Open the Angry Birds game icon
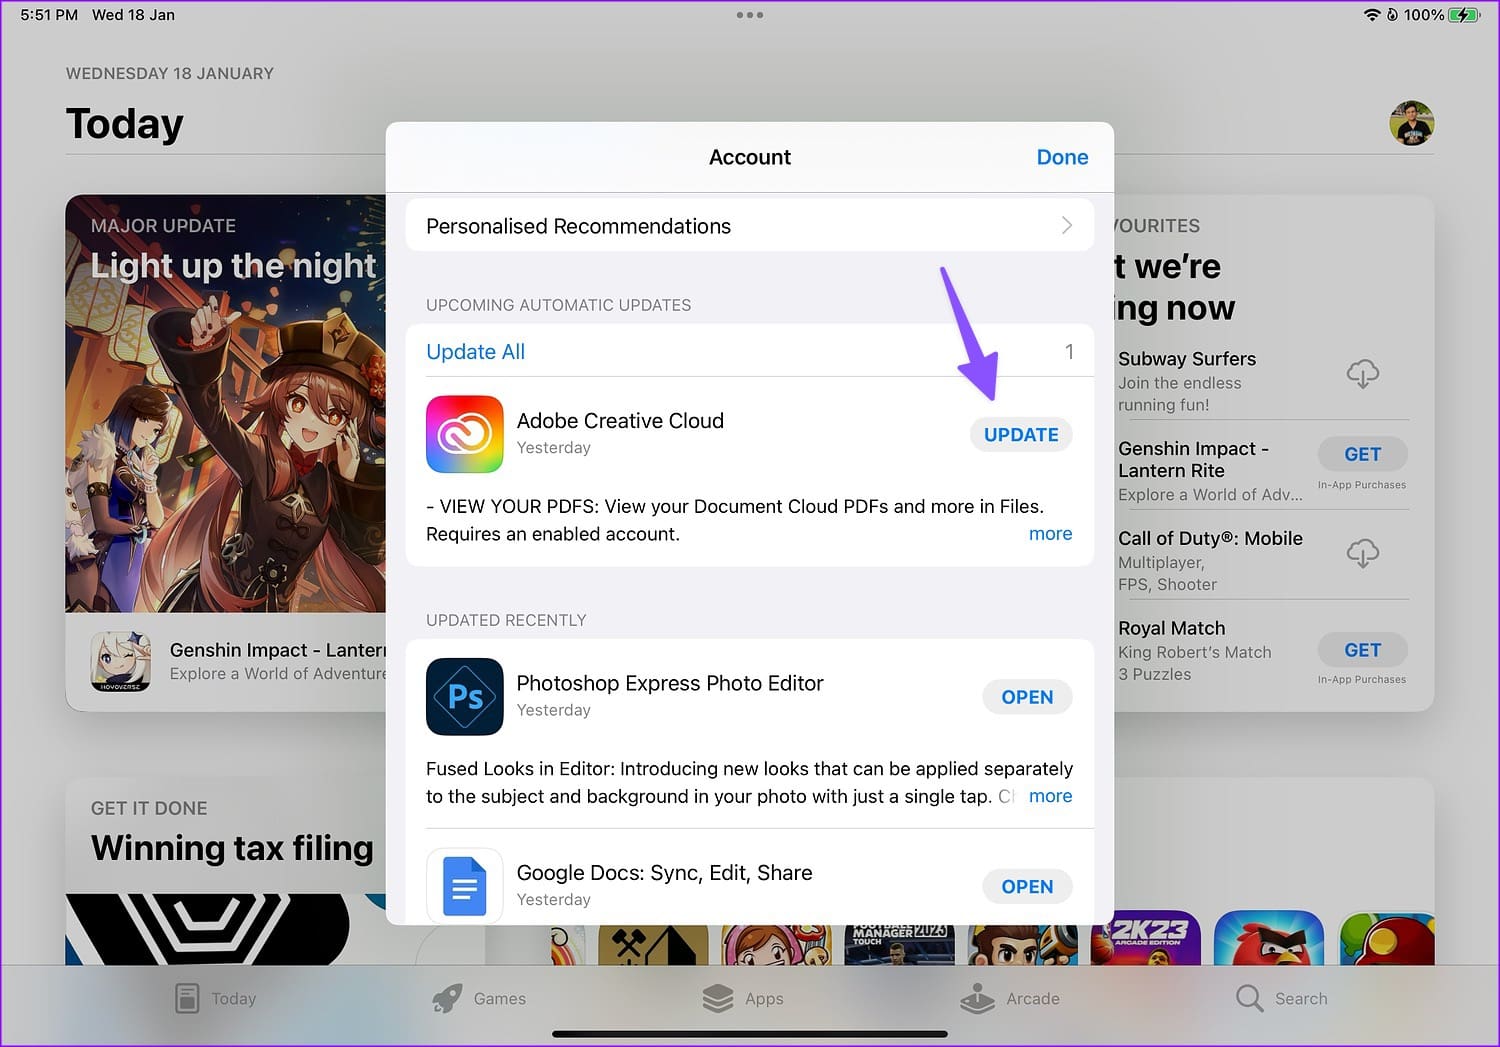 coord(1269,938)
